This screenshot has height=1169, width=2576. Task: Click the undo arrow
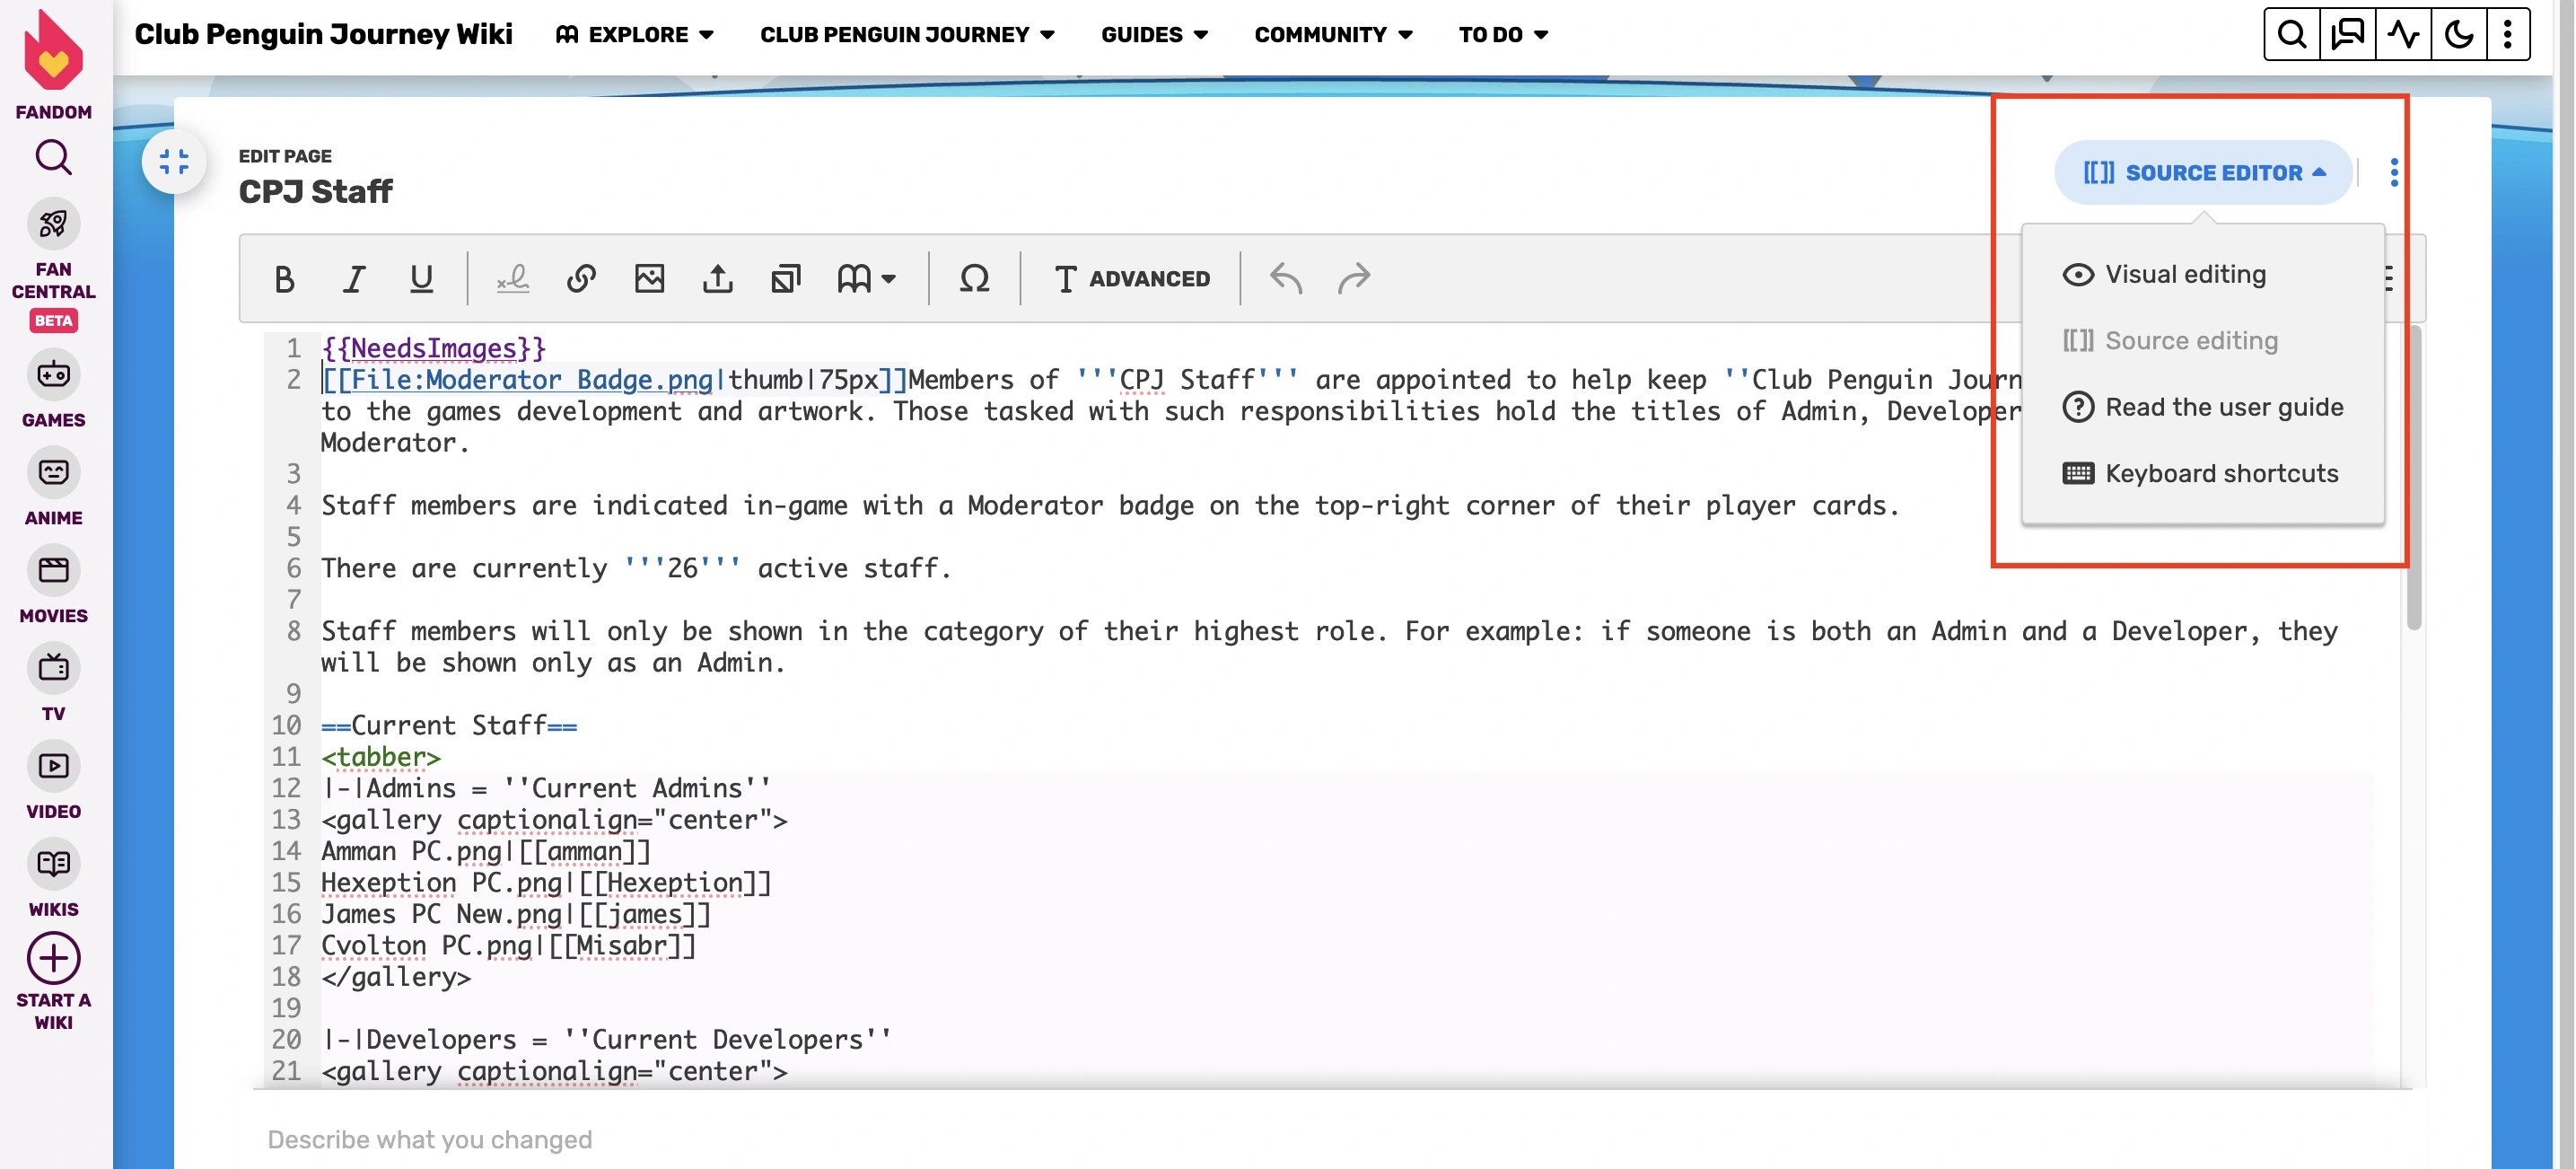click(x=1285, y=278)
